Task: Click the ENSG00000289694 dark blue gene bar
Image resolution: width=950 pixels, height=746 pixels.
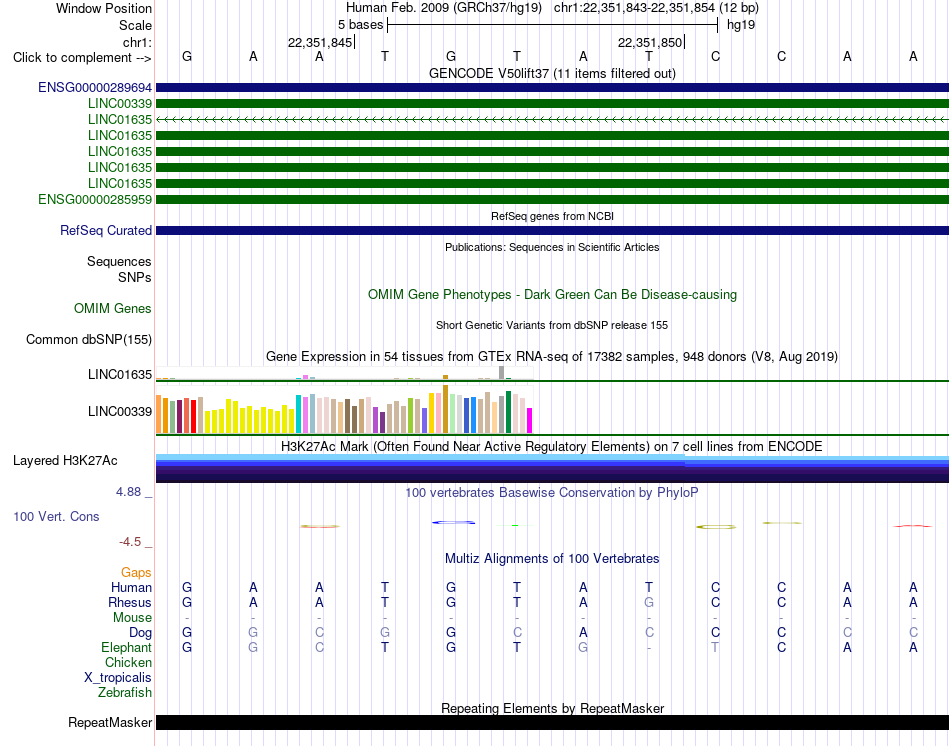Action: [x=552, y=88]
